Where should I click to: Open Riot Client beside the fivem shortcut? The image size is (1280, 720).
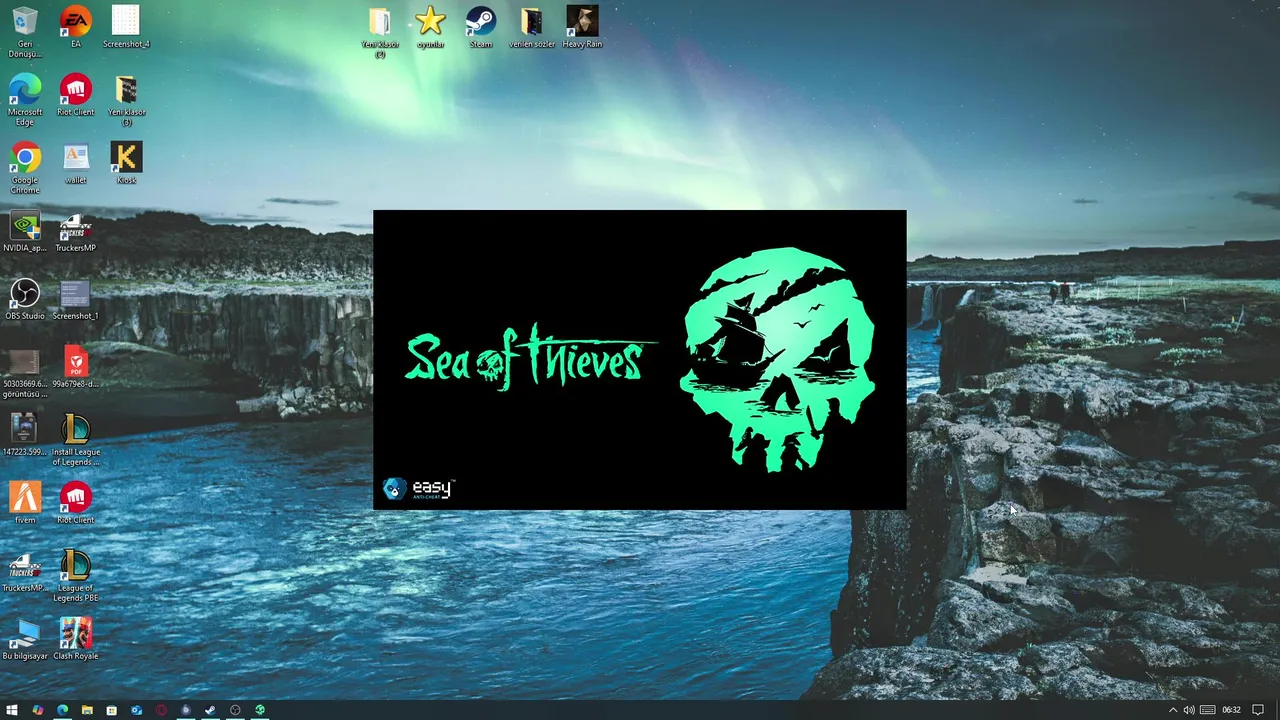75,503
